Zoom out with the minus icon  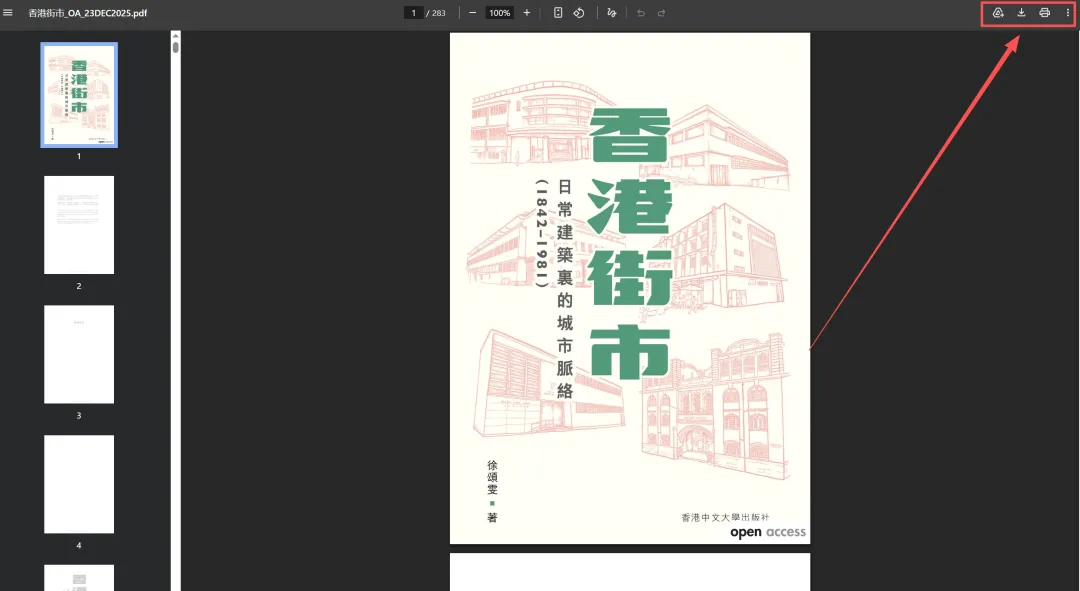point(472,12)
